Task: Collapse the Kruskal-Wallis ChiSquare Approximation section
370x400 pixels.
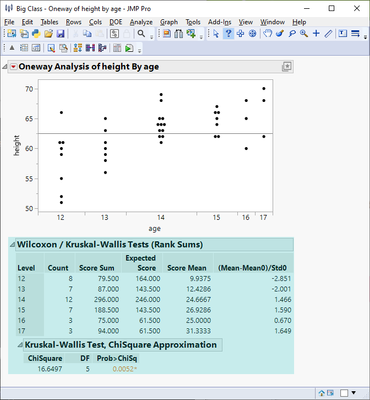Action: coord(20,345)
